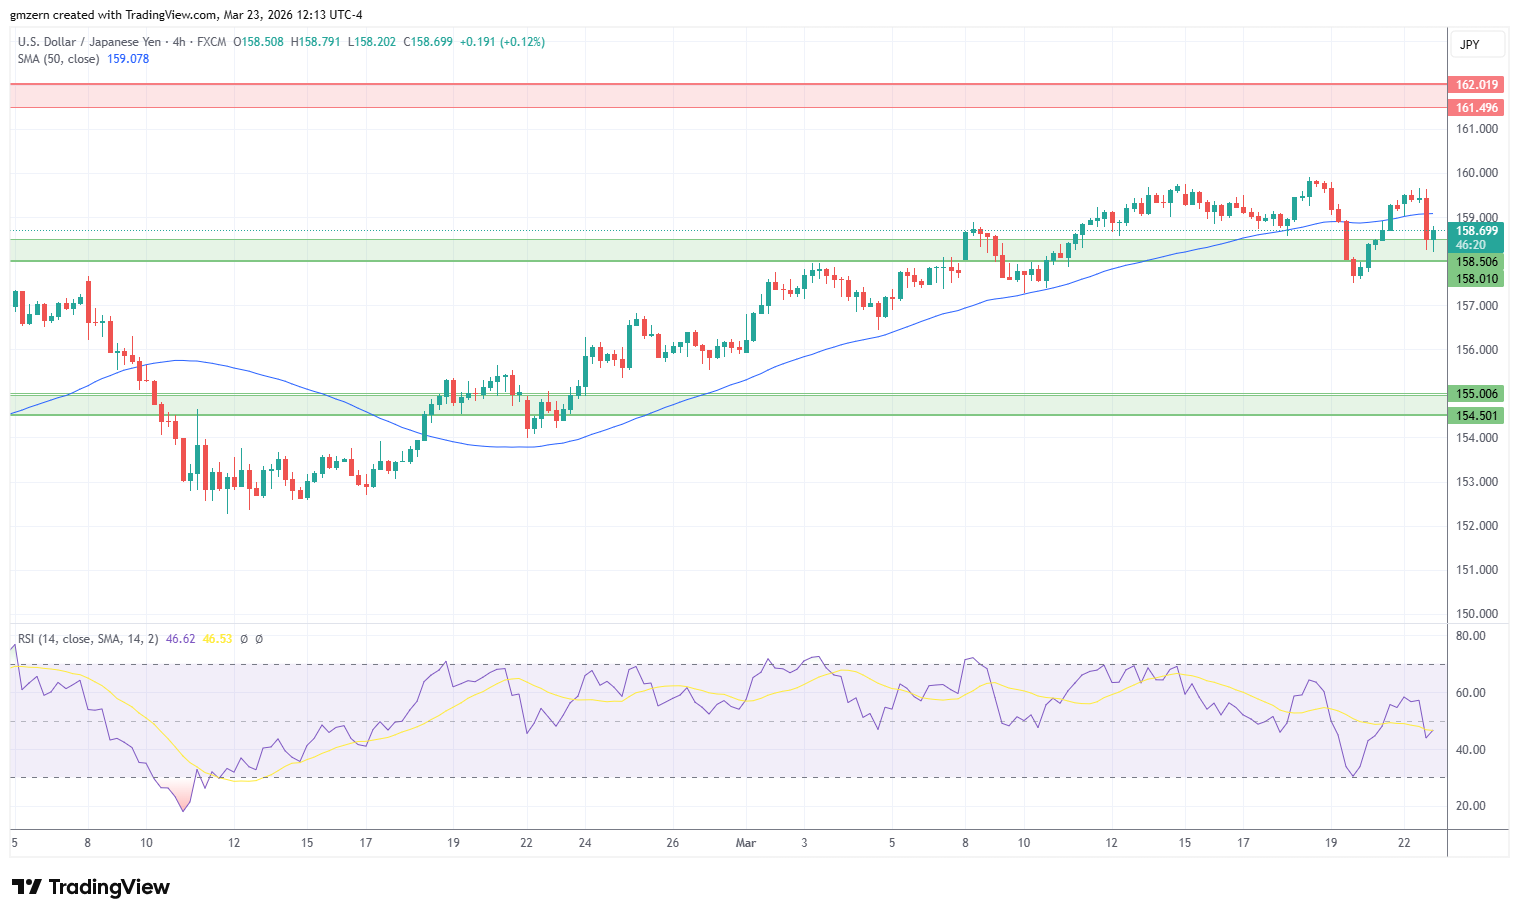
Task: Click the current price label 158.699 on axis
Action: 1476,231
